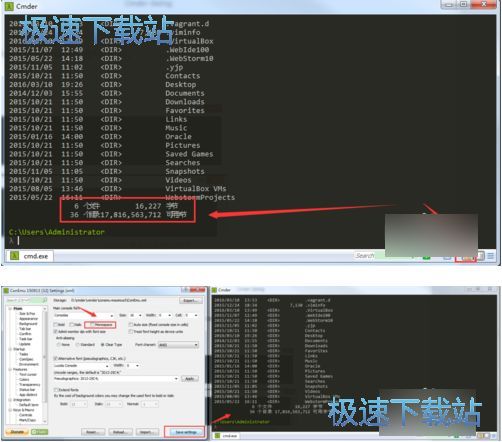This screenshot has height=442, width=502.
Task: Select the cmd.exe tab in top Cmder window
Action: coord(30,256)
